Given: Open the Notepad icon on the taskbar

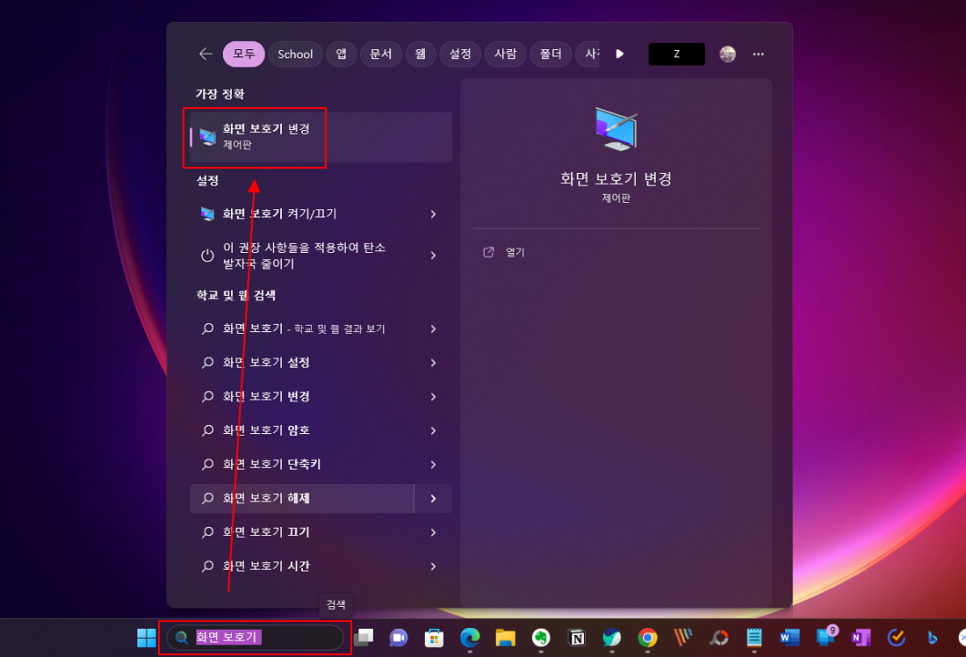Looking at the screenshot, I should tap(754, 638).
